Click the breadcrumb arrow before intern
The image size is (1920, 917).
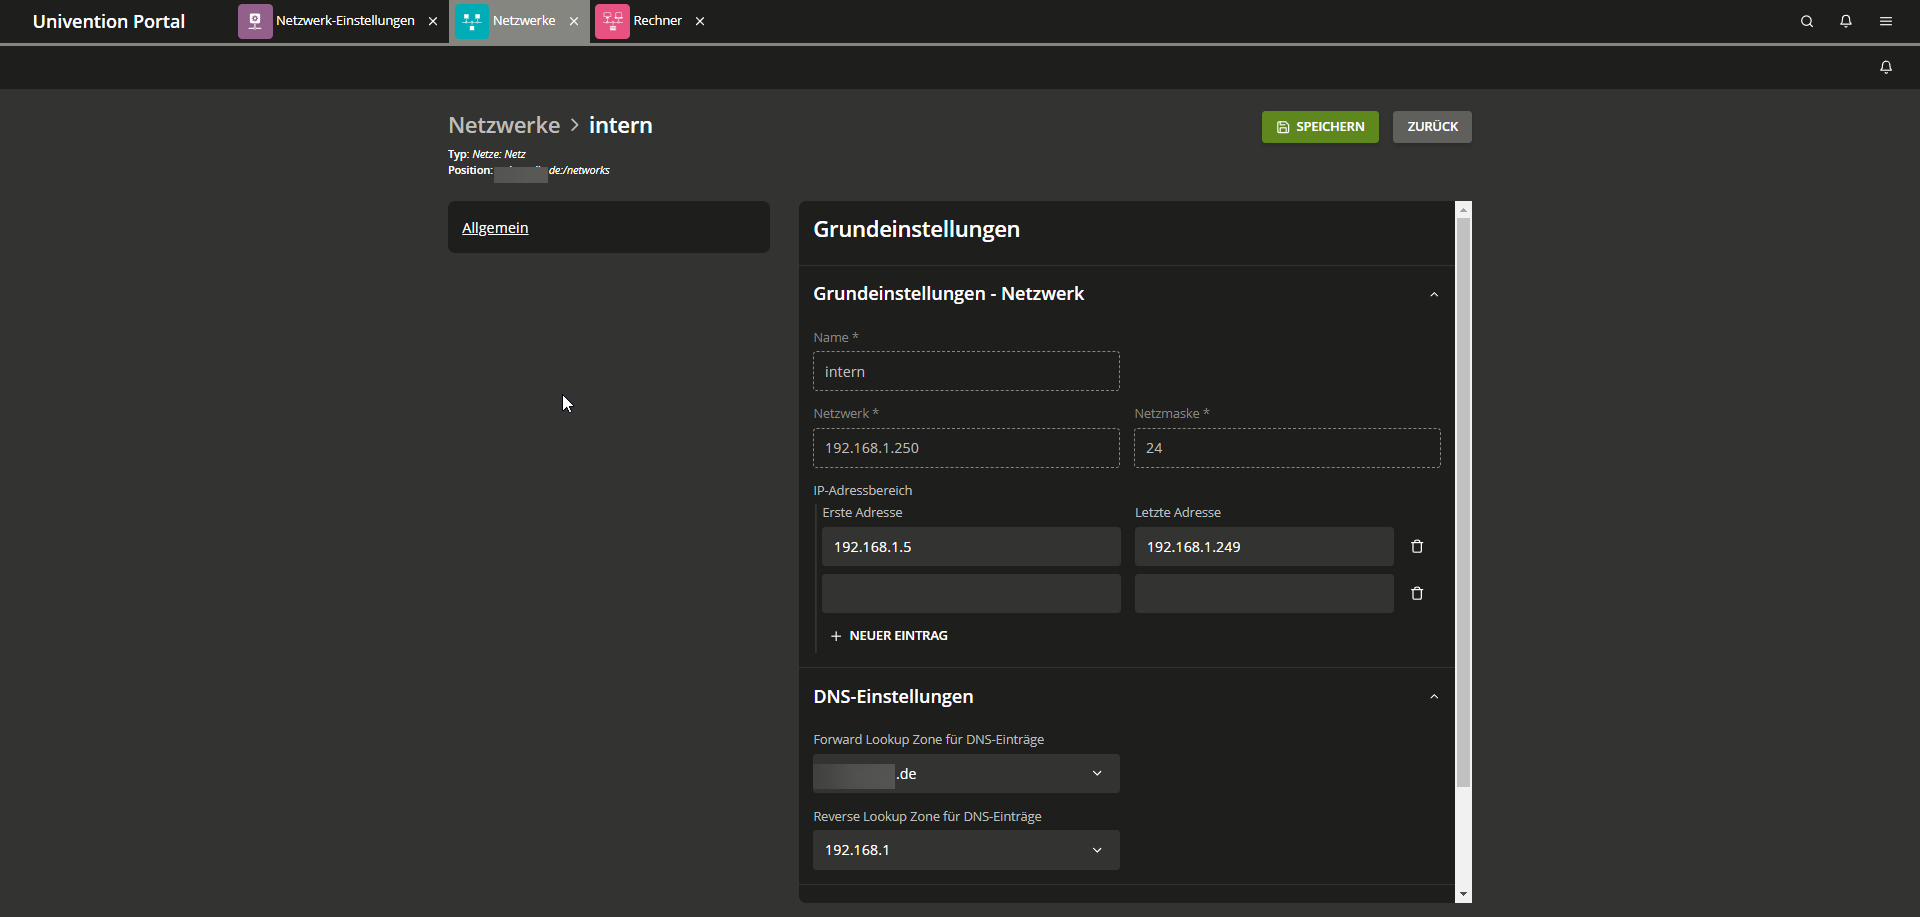click(575, 125)
